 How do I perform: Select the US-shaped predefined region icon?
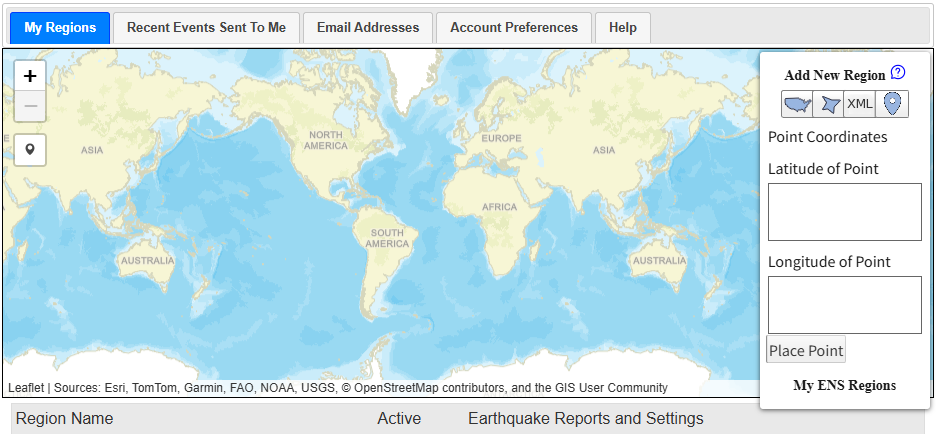(798, 104)
